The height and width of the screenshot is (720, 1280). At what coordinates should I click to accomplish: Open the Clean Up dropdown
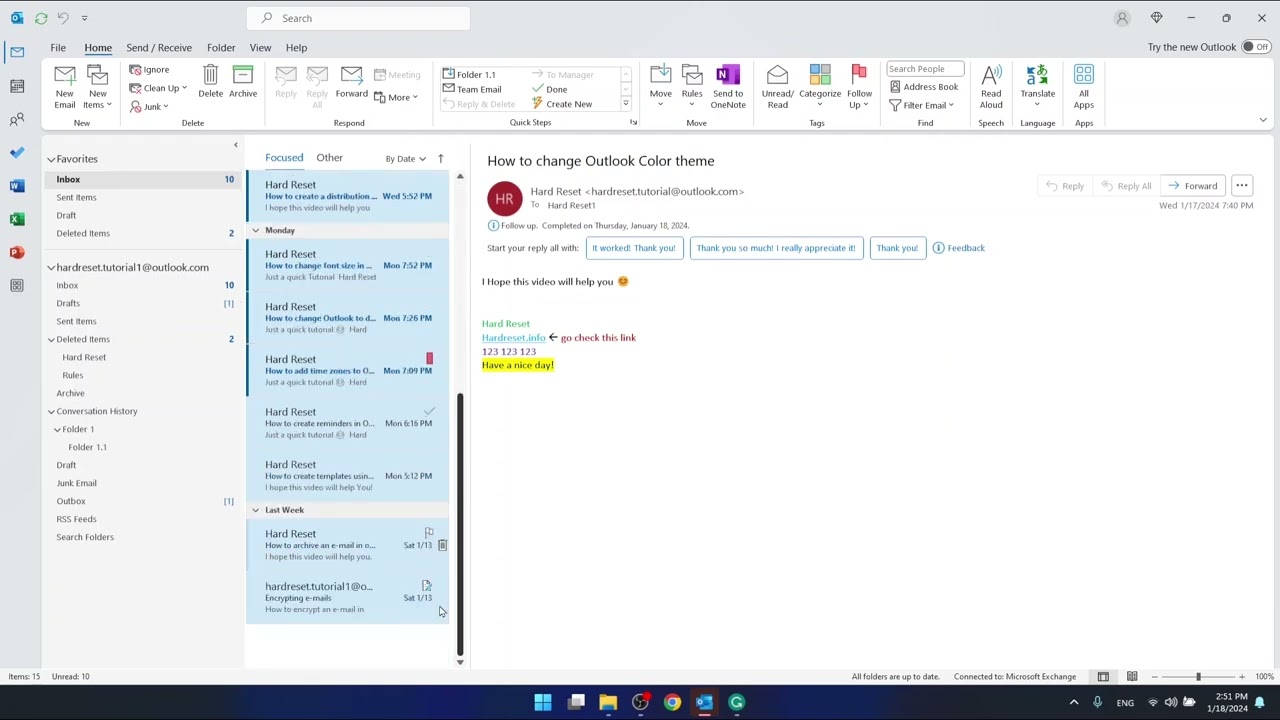click(x=158, y=88)
